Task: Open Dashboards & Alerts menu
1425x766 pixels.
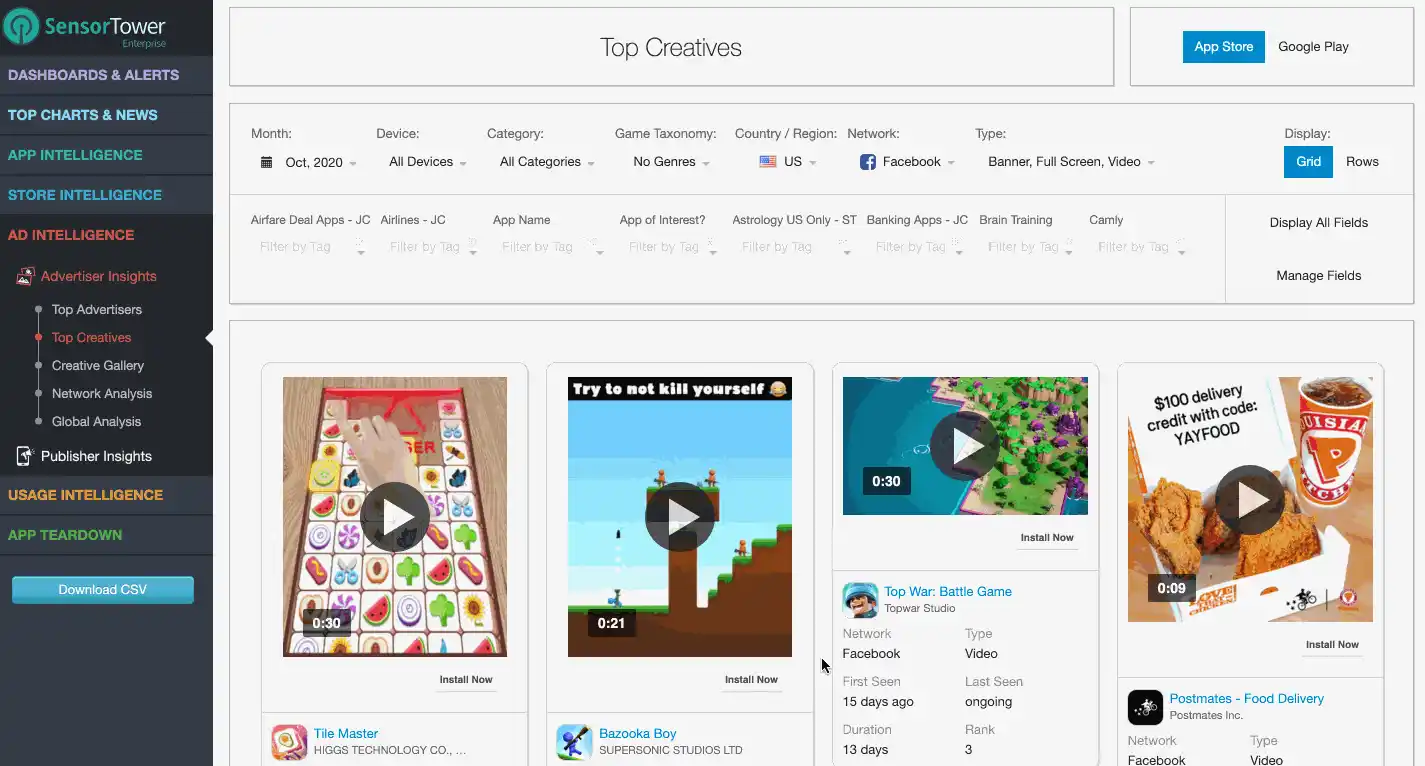Action: [x=106, y=75]
